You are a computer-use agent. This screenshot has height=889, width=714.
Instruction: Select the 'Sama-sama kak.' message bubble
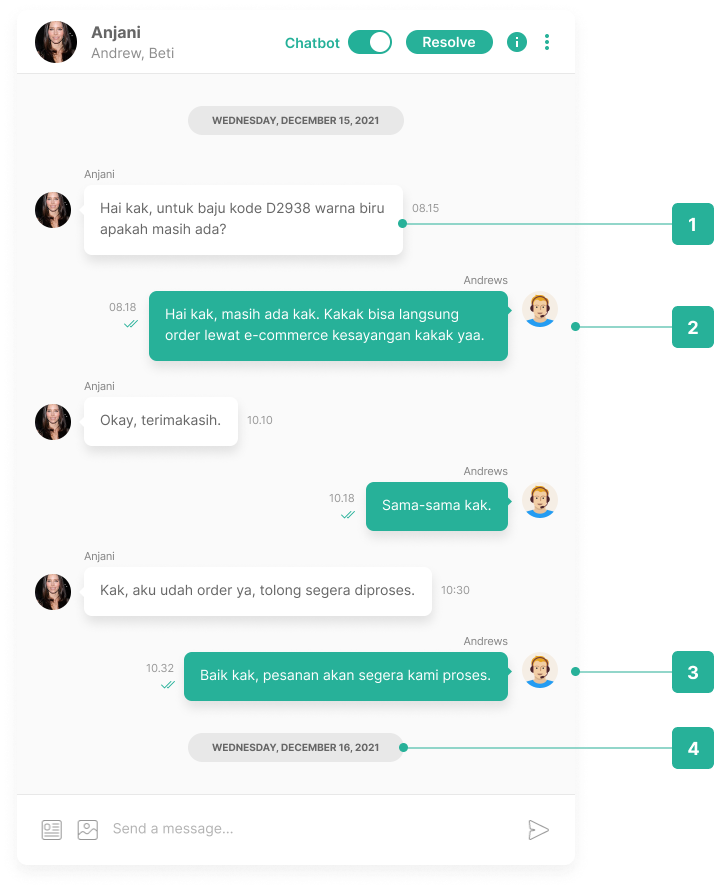(437, 506)
